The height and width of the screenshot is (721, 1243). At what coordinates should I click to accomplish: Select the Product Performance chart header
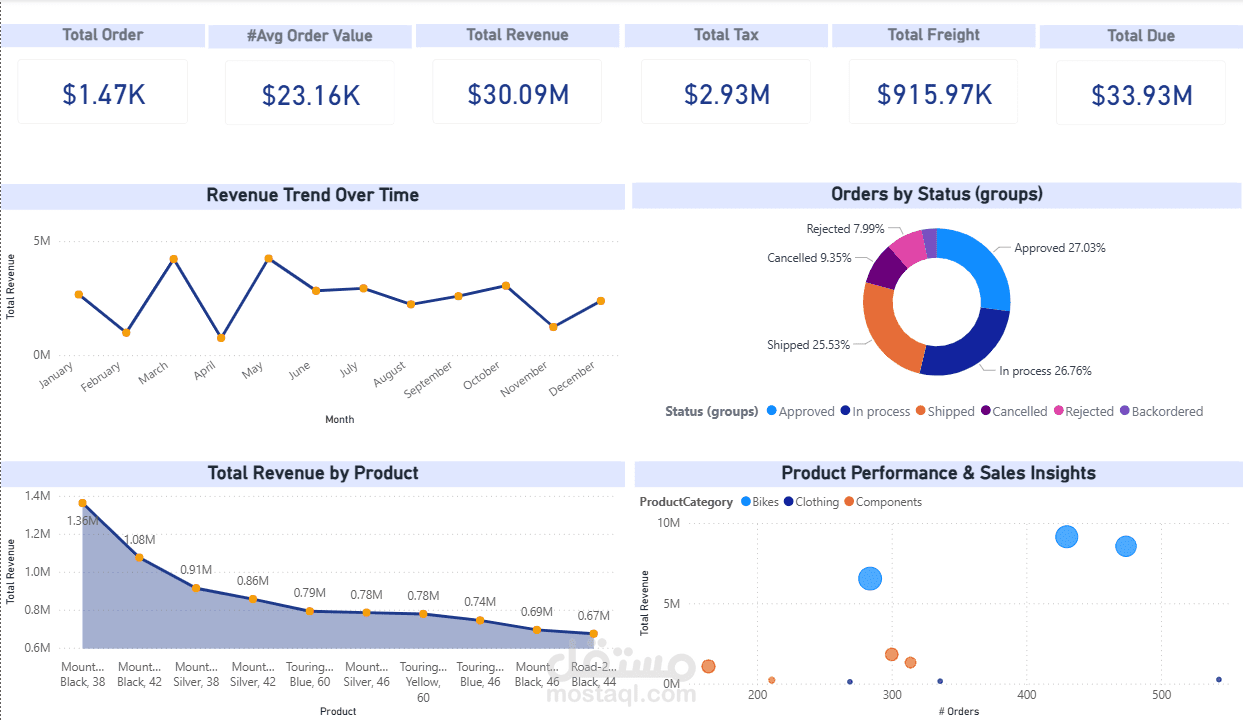(x=938, y=473)
